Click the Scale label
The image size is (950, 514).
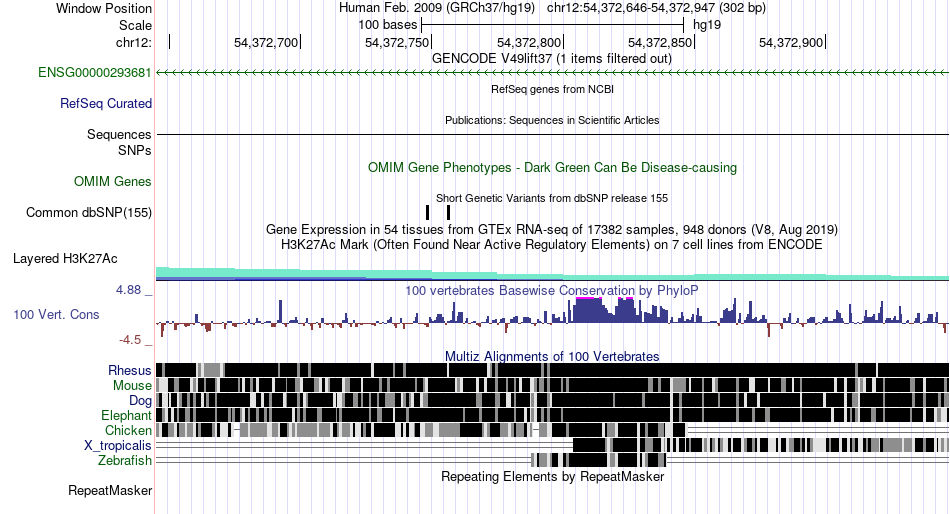click(x=135, y=25)
